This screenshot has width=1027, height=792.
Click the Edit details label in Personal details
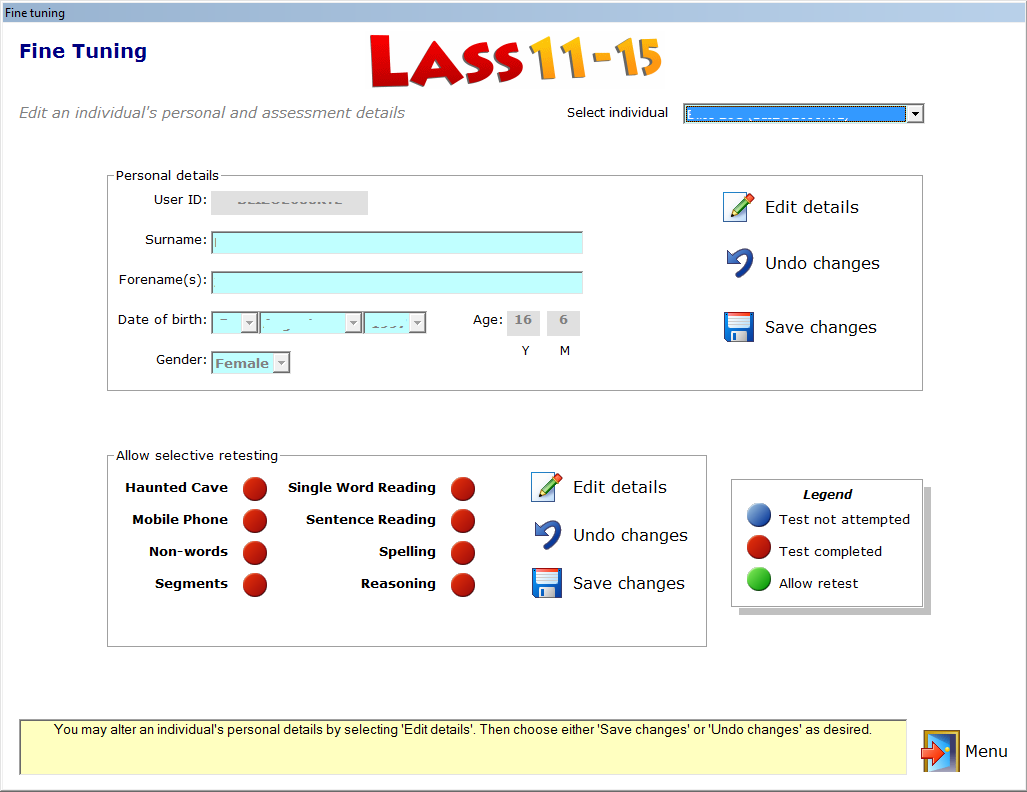[812, 208]
